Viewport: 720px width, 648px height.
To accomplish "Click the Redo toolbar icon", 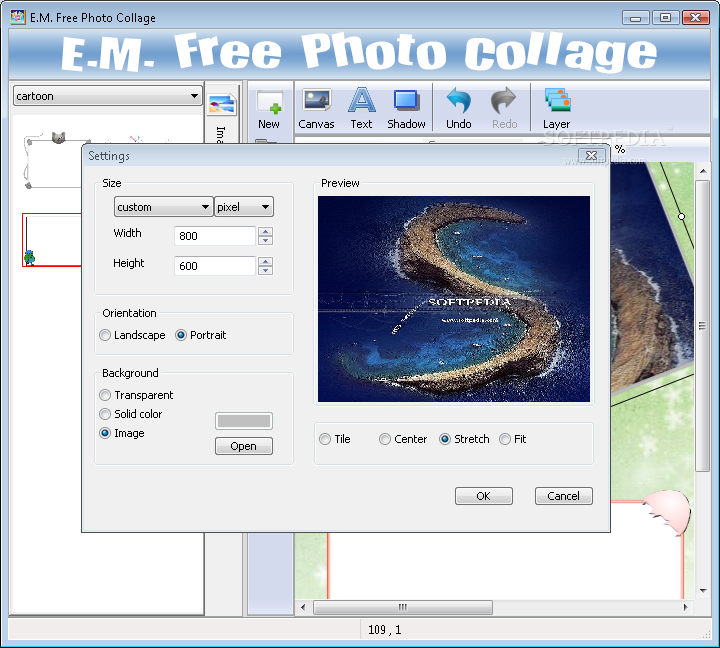I will pos(504,109).
